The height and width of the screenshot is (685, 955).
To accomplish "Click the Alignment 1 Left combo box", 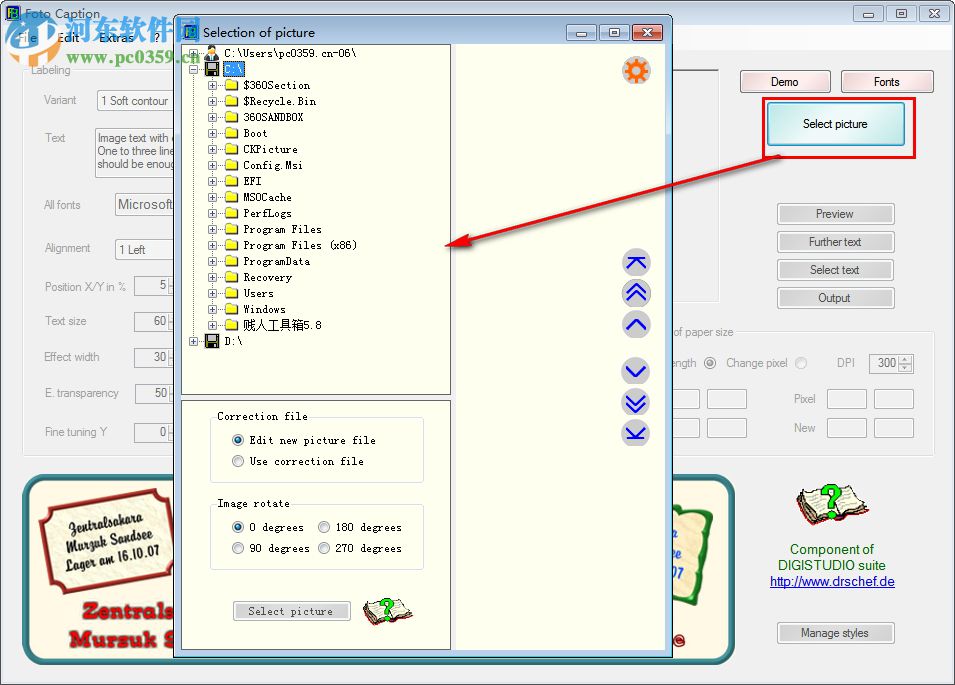I will click(144, 249).
